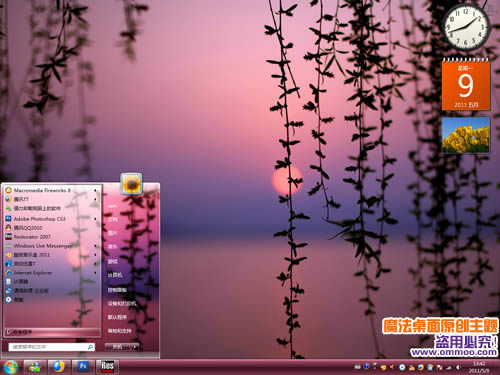The height and width of the screenshot is (375, 500).
Task: Click the green people icon on the taskbar
Action: [x=35, y=367]
